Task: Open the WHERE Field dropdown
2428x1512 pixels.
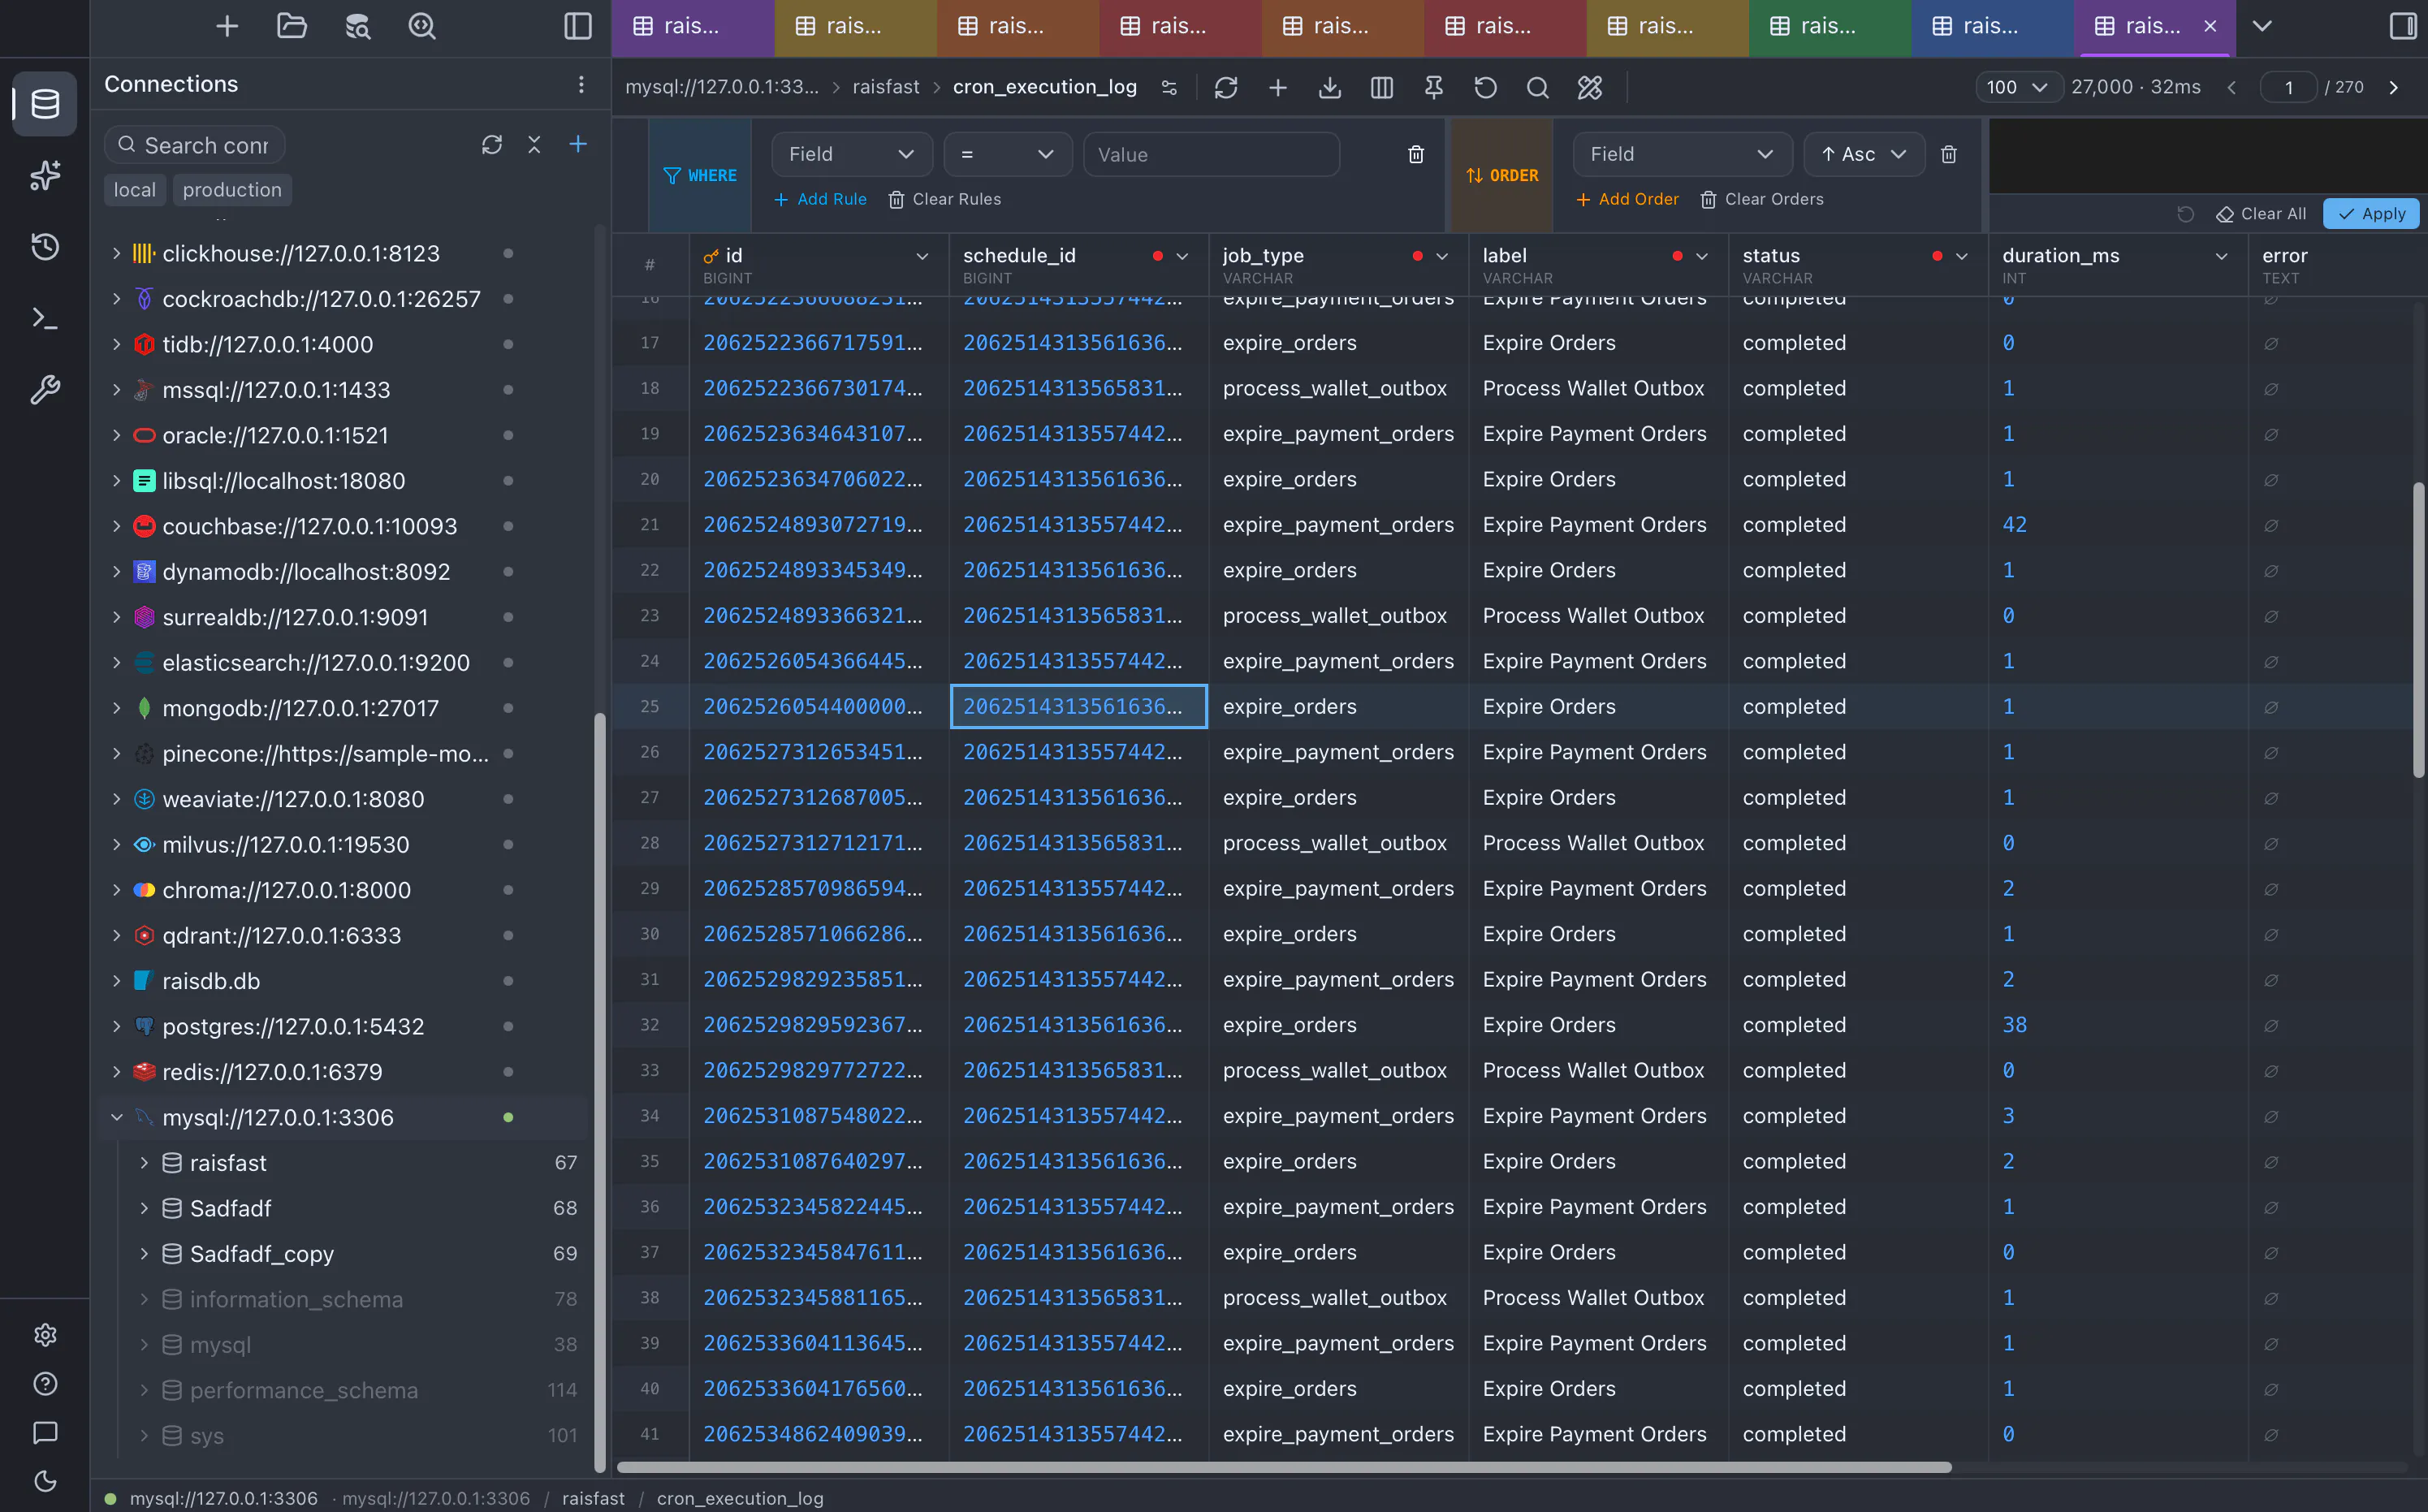Action: pos(852,154)
